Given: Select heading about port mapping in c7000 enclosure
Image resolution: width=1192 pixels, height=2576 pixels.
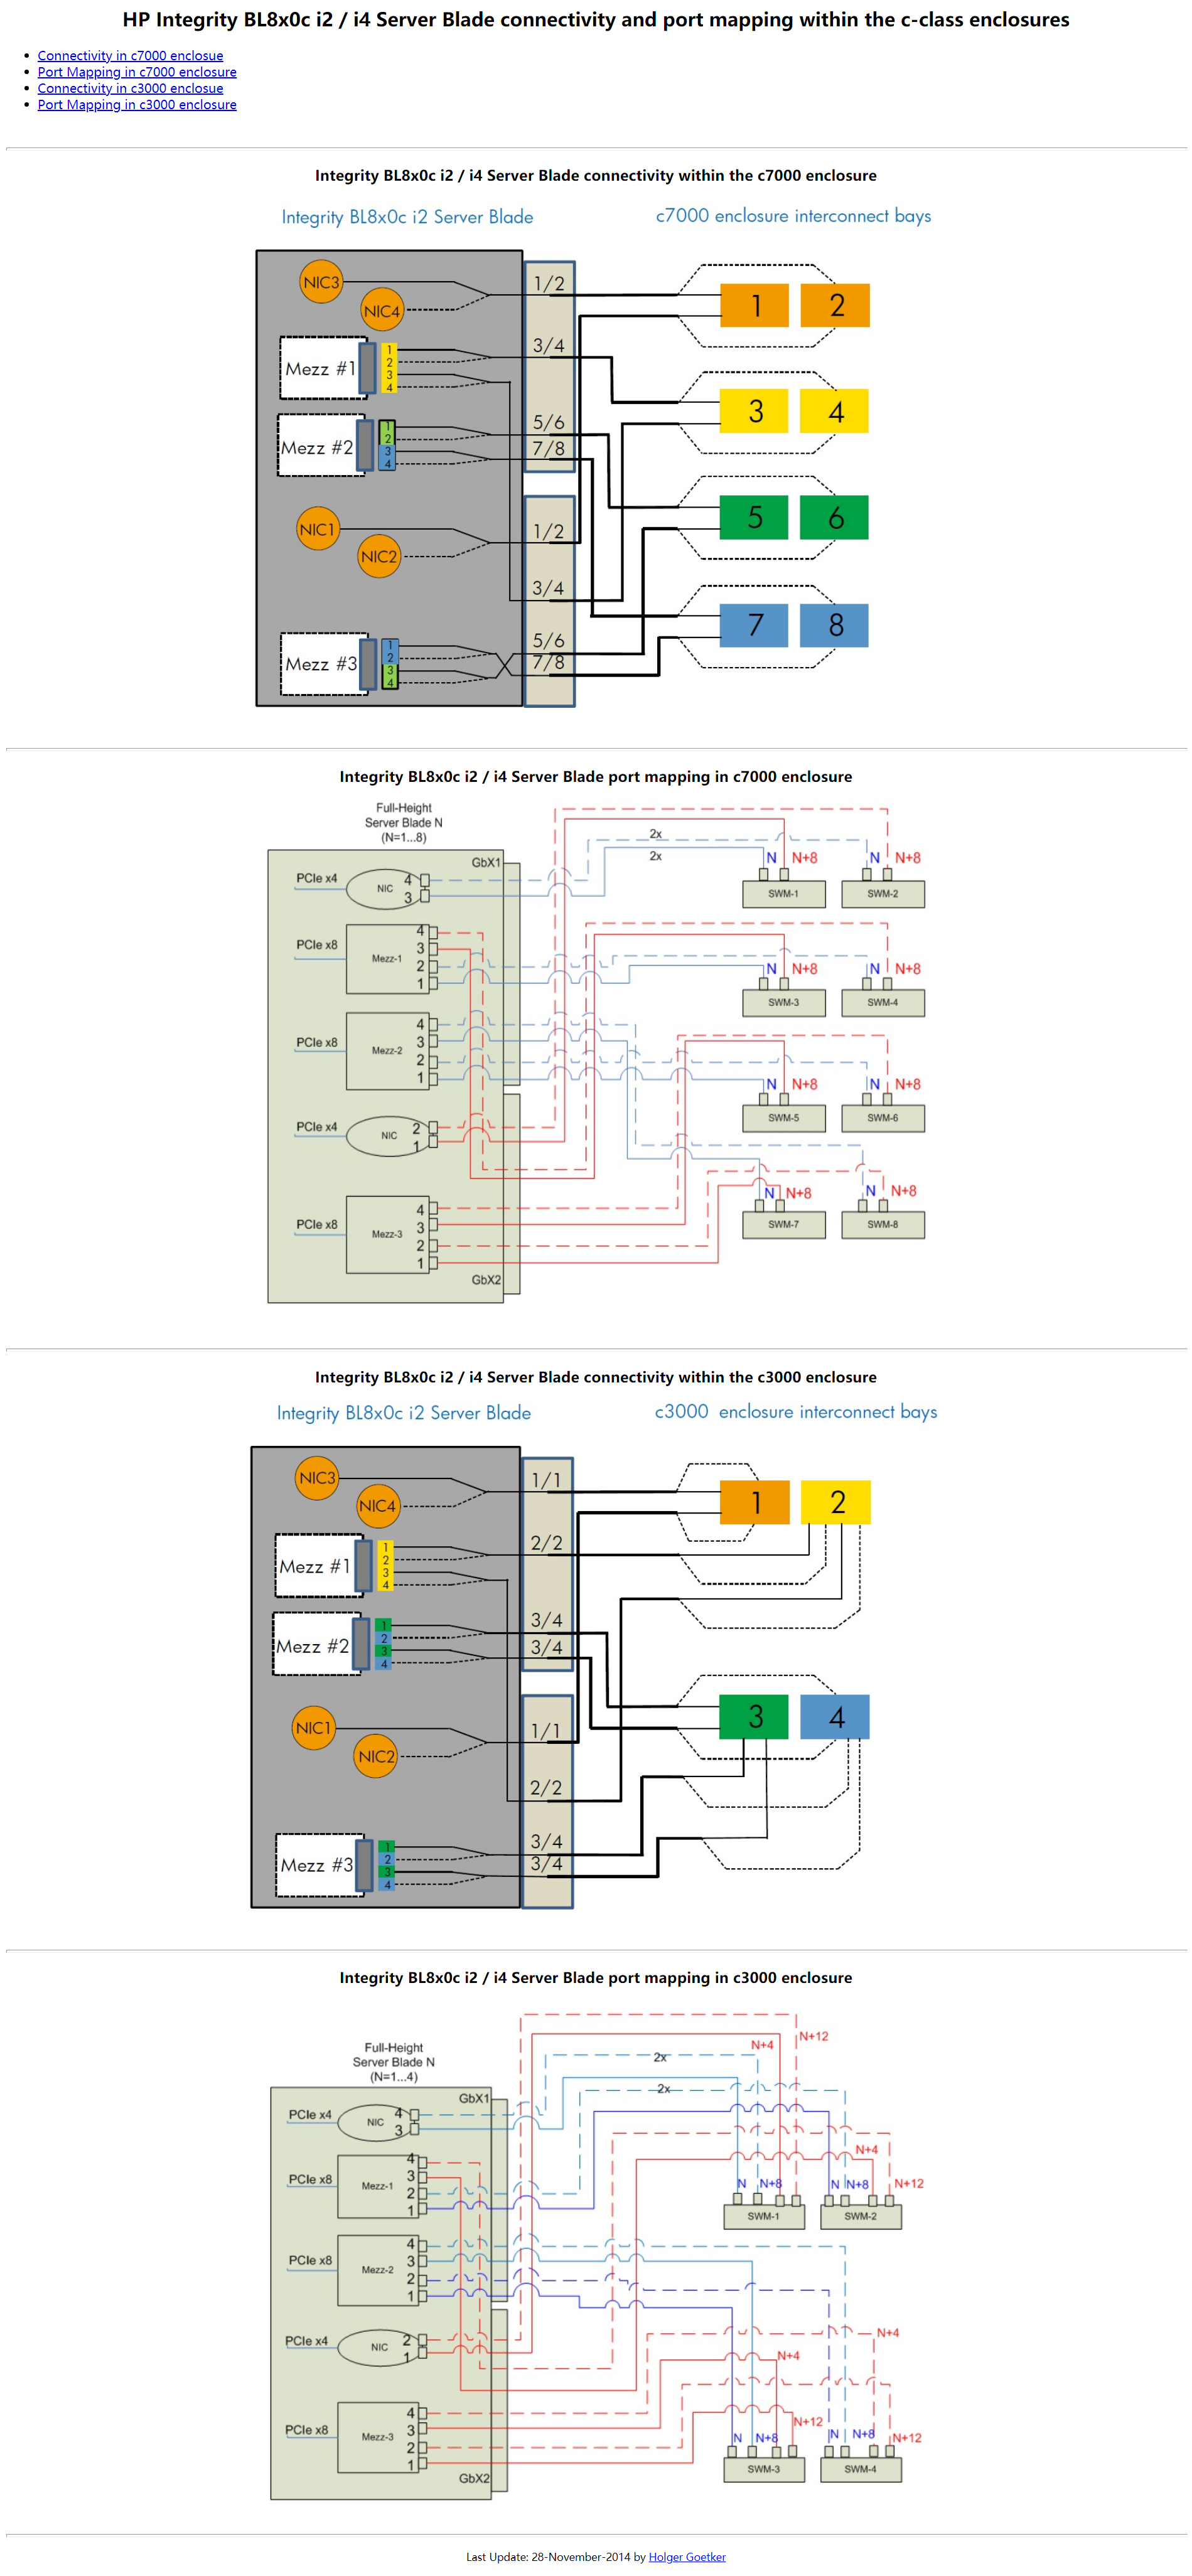Looking at the screenshot, I should pos(596,776).
